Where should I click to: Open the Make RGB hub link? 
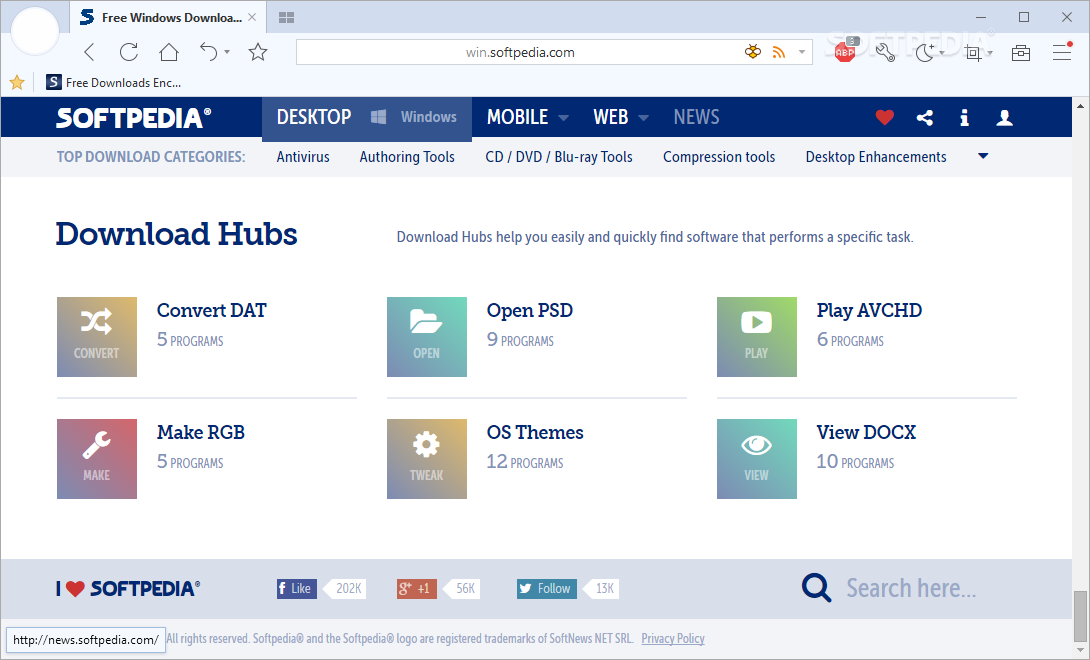tap(201, 433)
